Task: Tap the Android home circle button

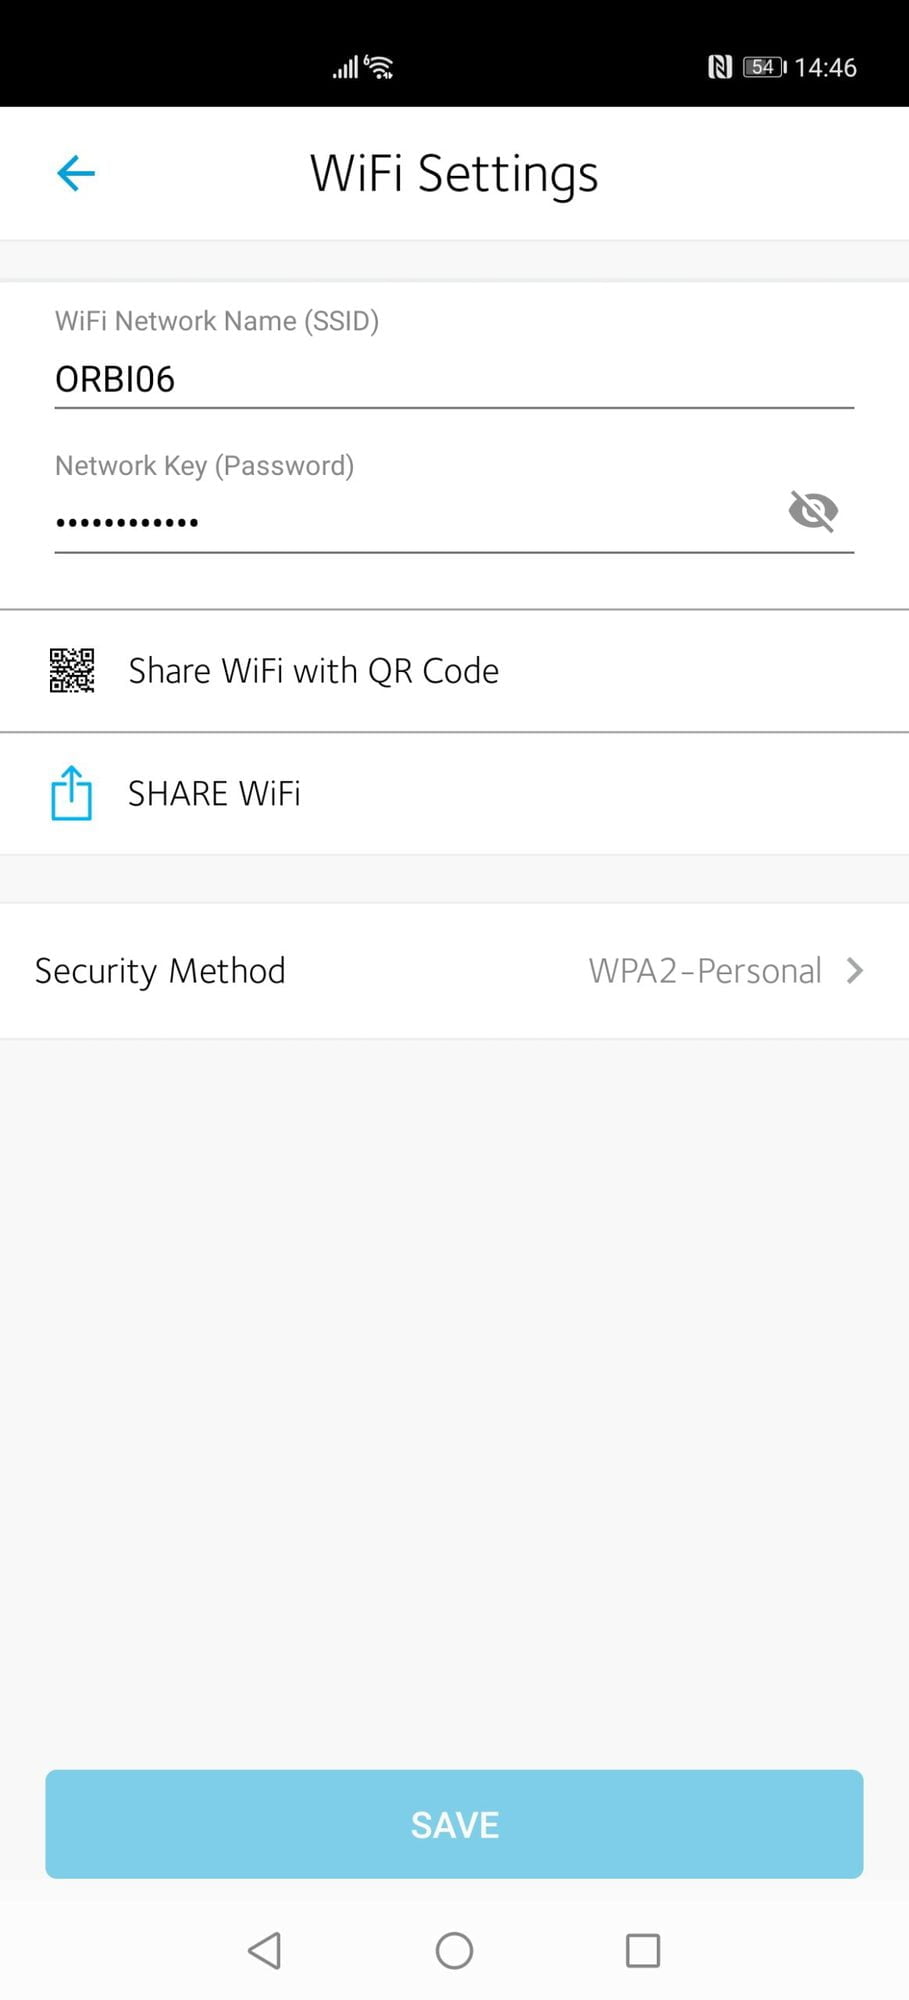Action: 454,1949
